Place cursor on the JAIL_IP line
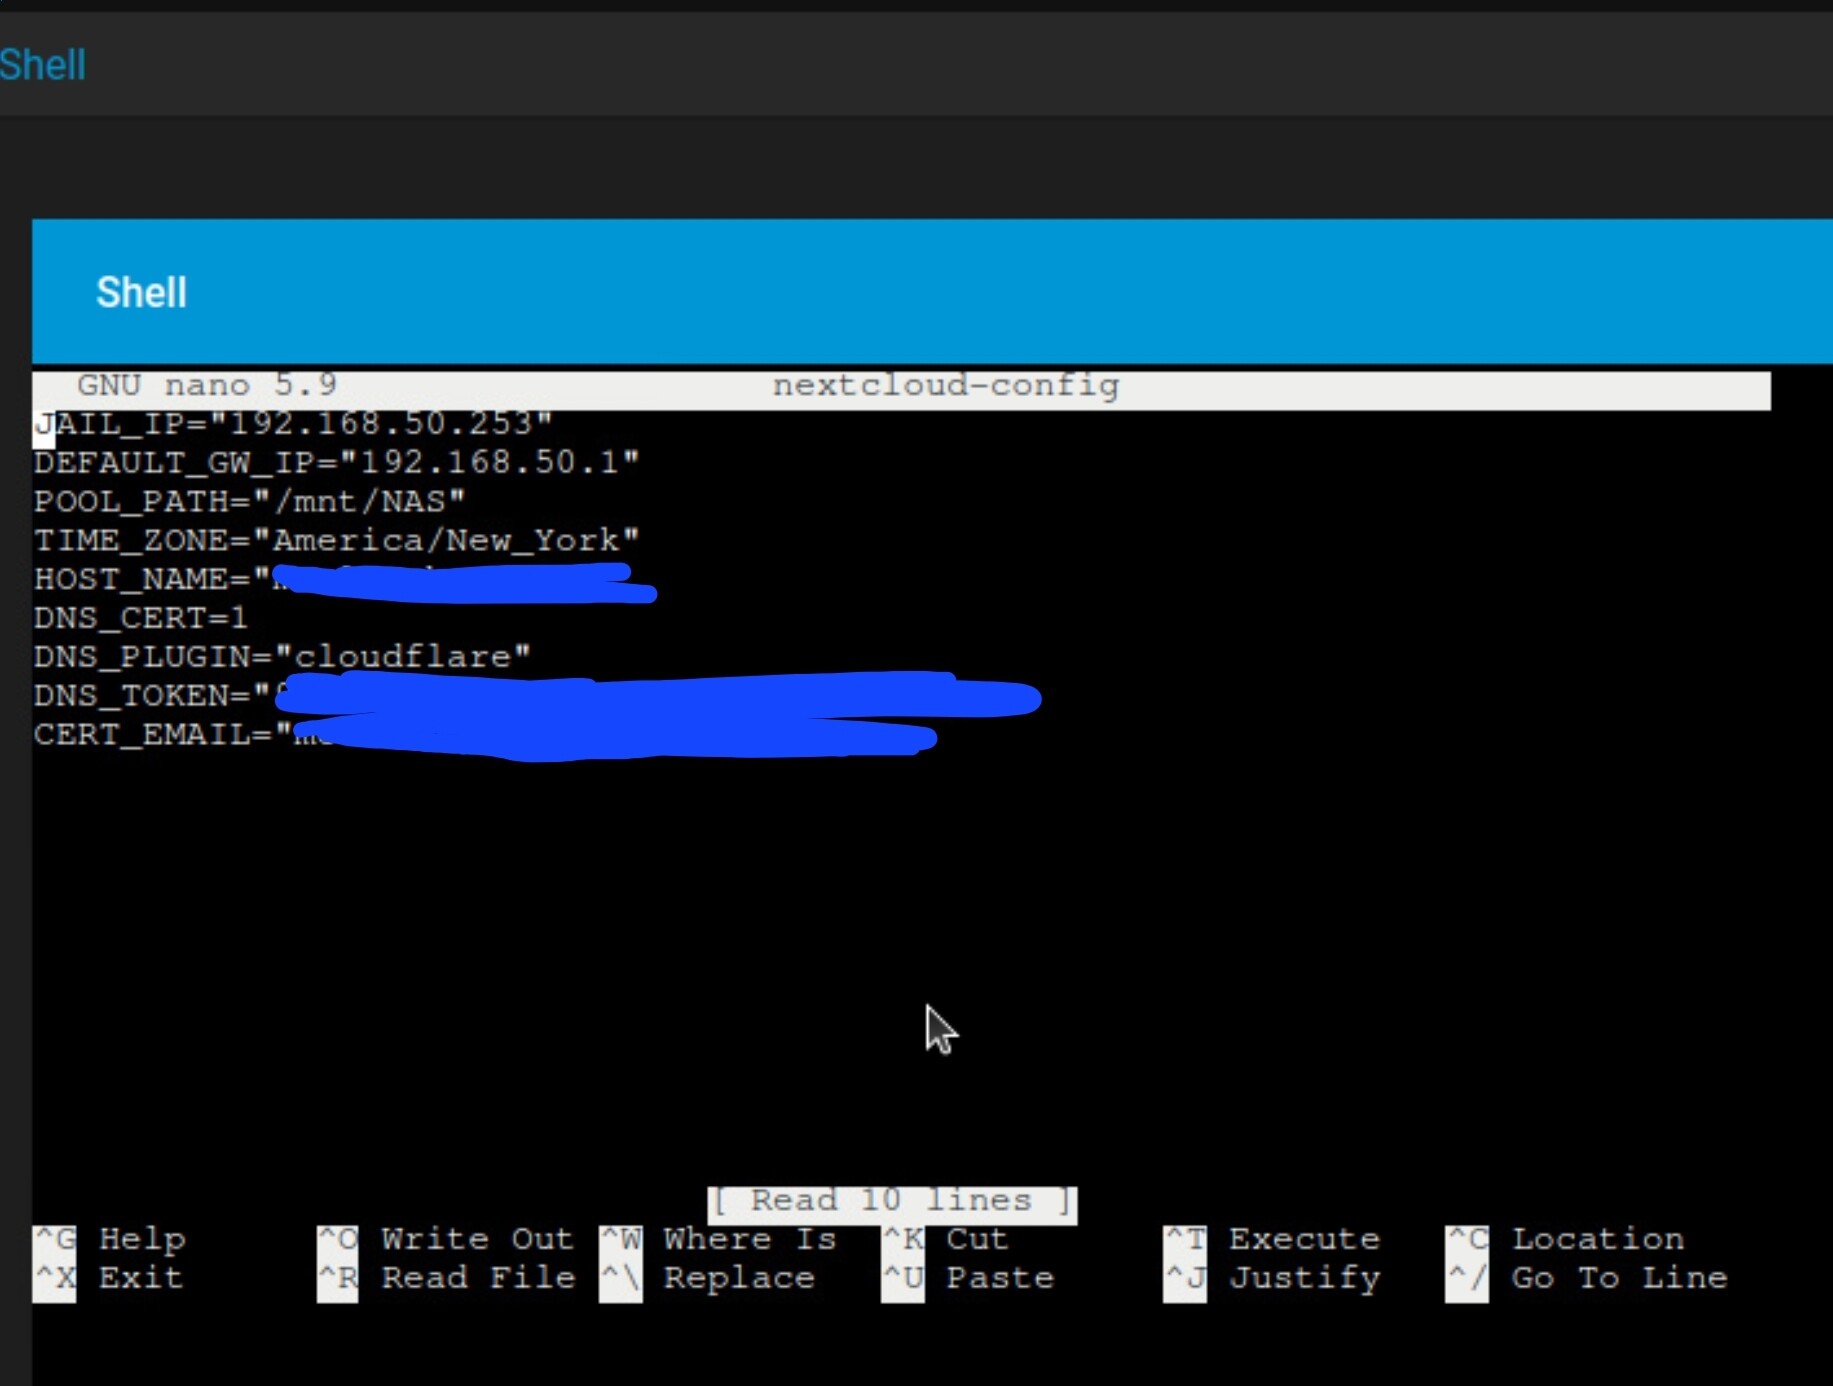This screenshot has width=1833, height=1386. click(292, 424)
